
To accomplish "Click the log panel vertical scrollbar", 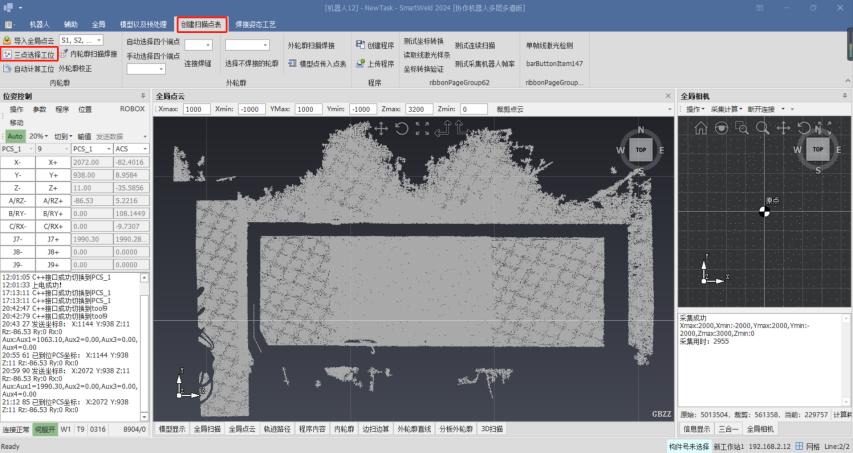I will click(x=143, y=340).
